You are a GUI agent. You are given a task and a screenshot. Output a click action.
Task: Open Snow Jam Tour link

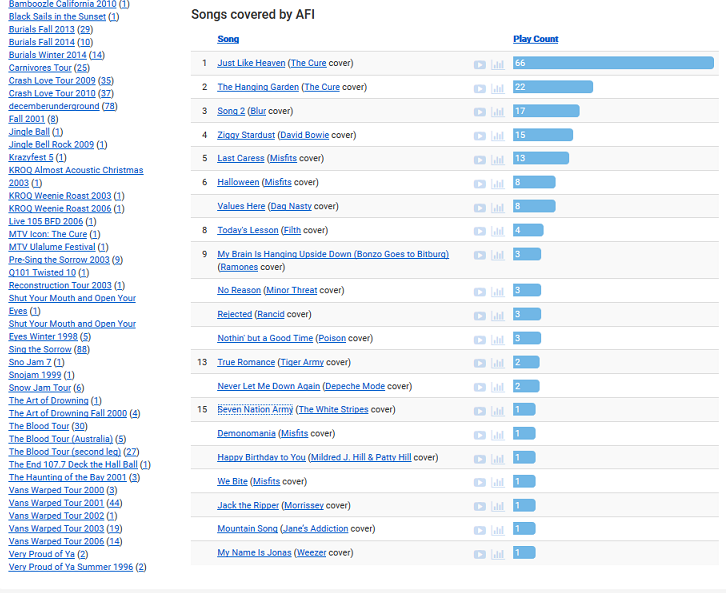(x=40, y=388)
